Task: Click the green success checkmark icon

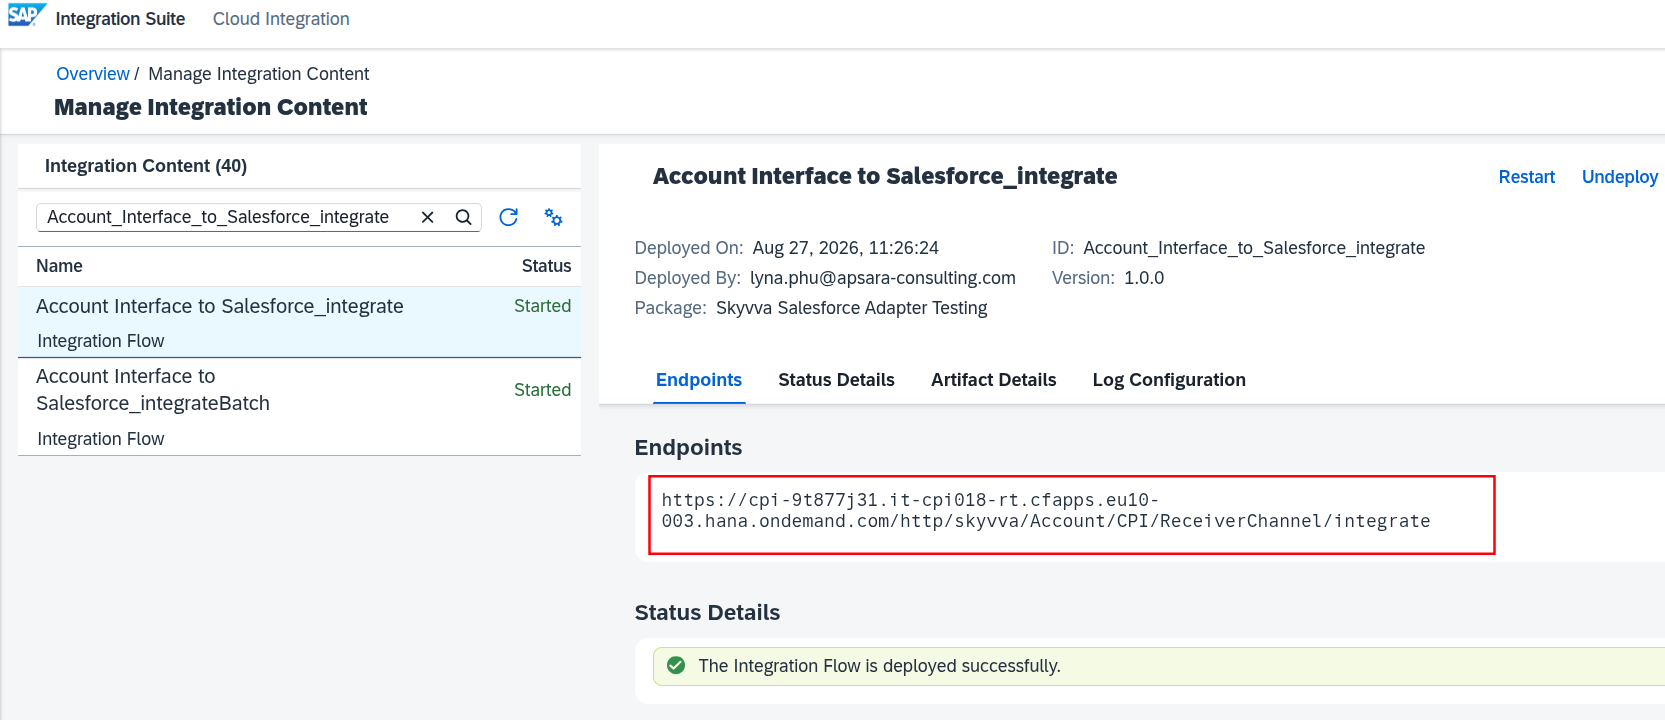Action: 676,666
